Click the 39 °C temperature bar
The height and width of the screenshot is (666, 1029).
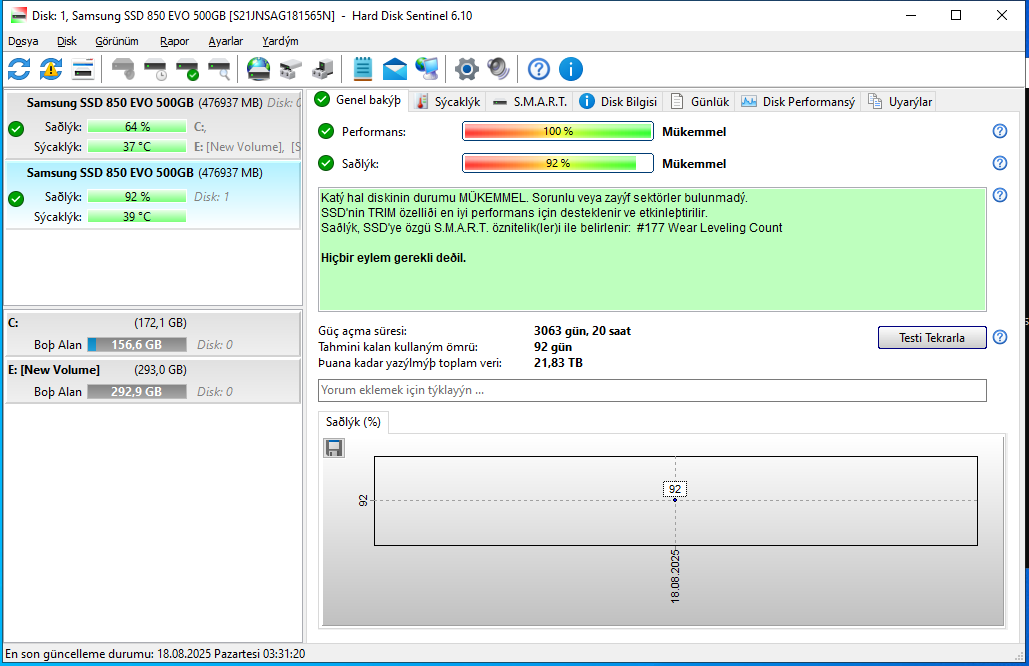(136, 217)
